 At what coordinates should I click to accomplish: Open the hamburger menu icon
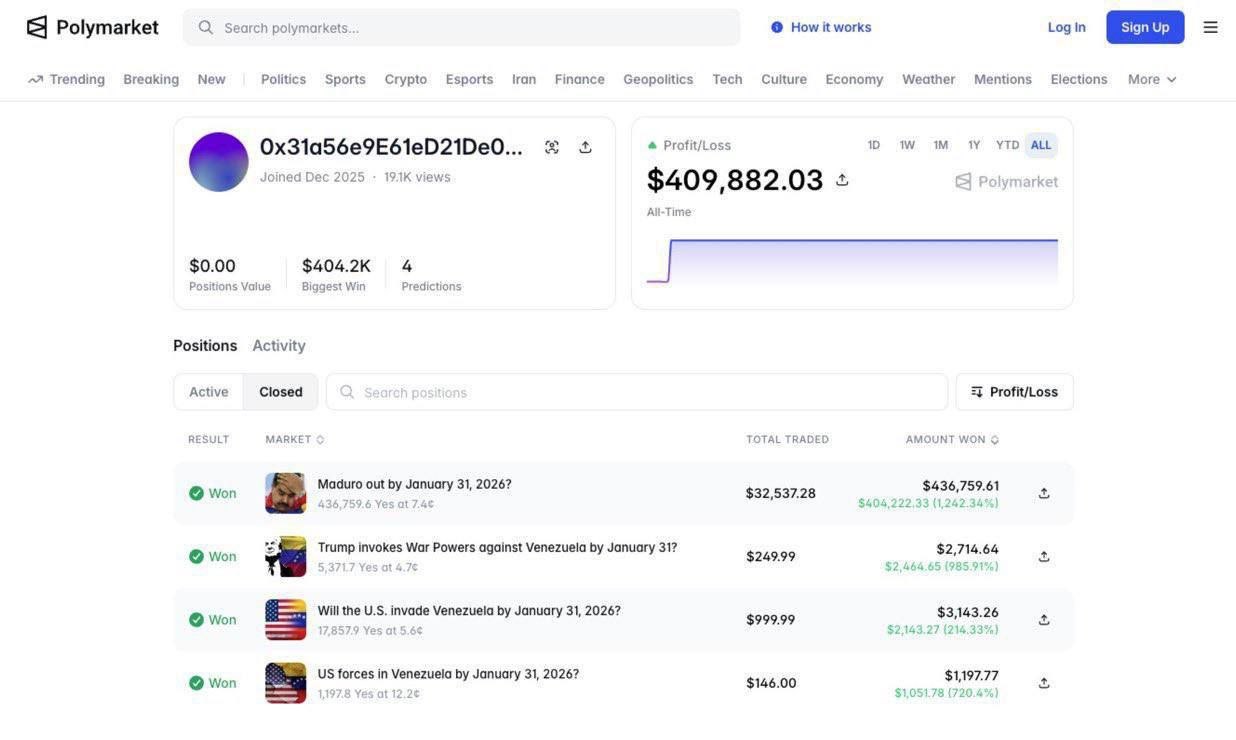[1210, 27]
